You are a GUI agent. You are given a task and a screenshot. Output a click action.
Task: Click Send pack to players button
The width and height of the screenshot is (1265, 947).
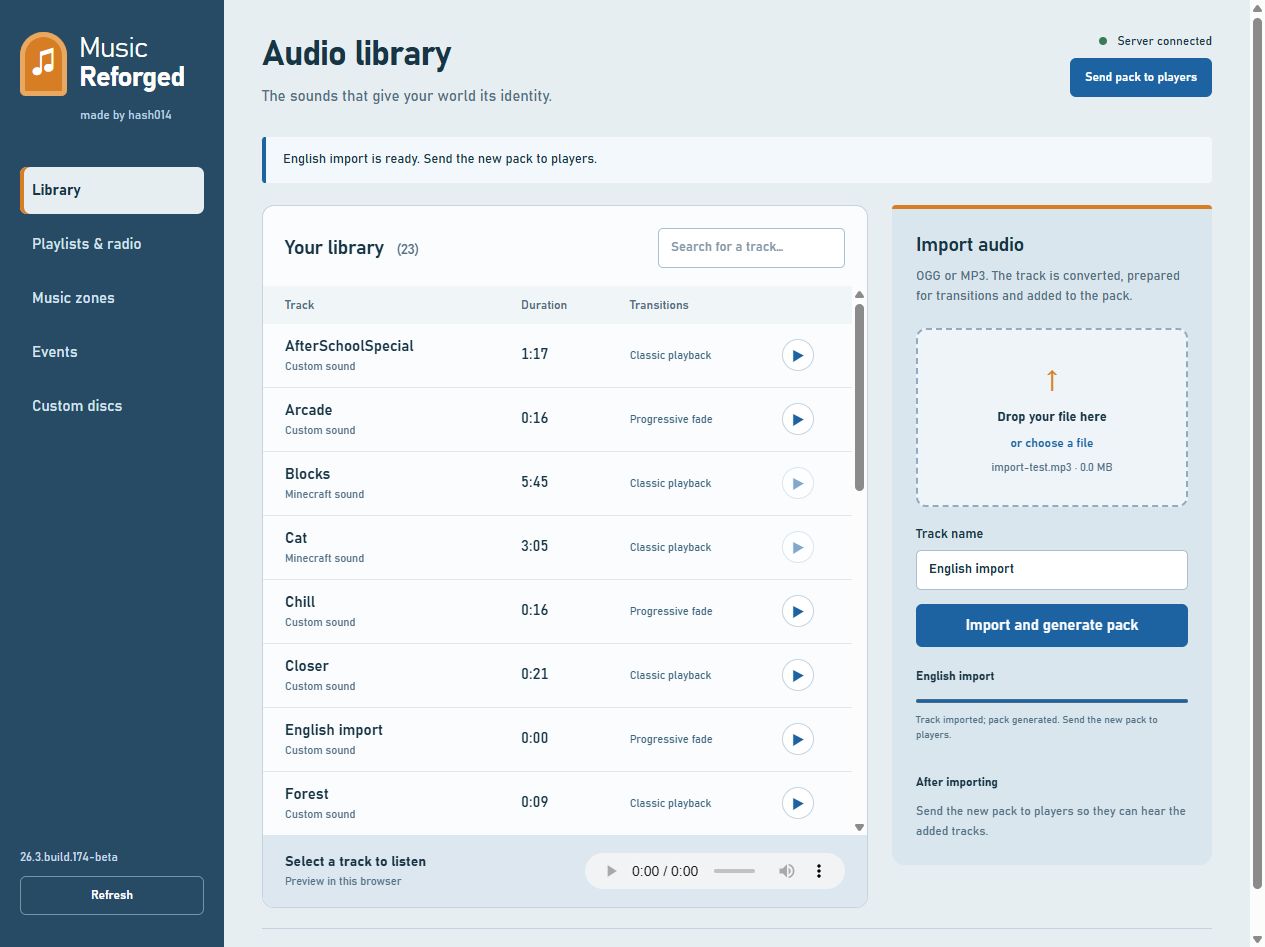[x=1140, y=77]
